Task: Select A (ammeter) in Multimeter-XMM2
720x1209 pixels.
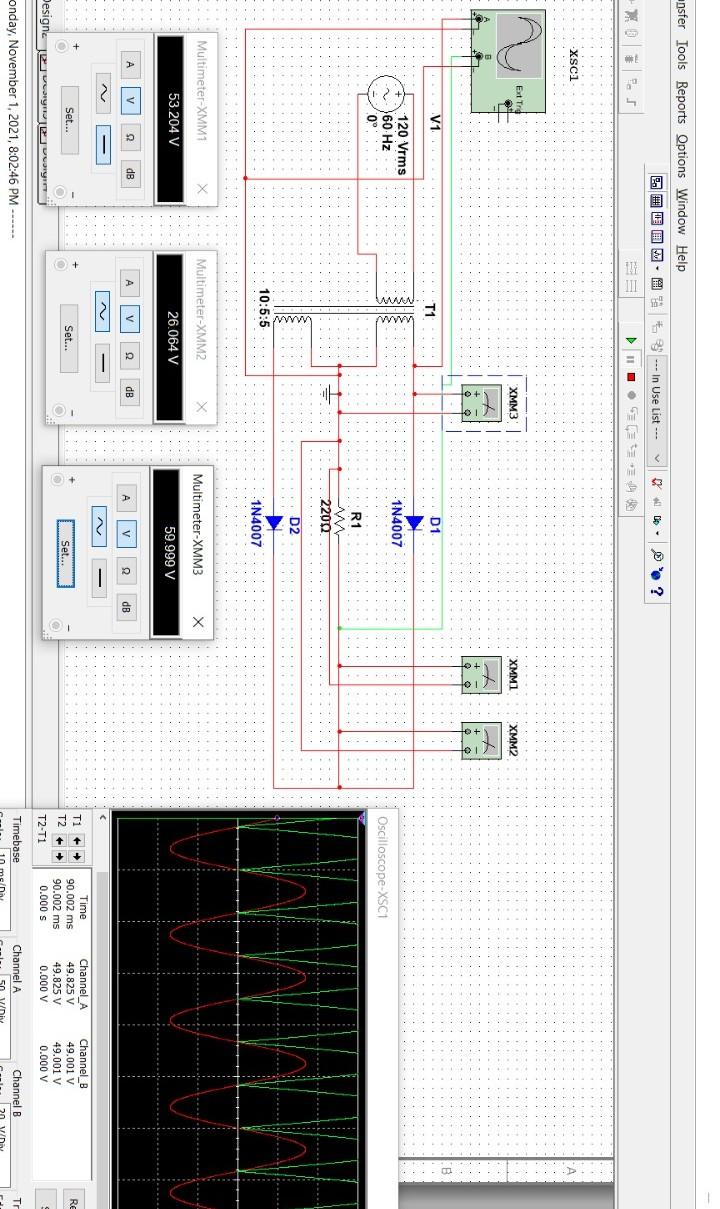Action: pyautogui.click(x=130, y=284)
